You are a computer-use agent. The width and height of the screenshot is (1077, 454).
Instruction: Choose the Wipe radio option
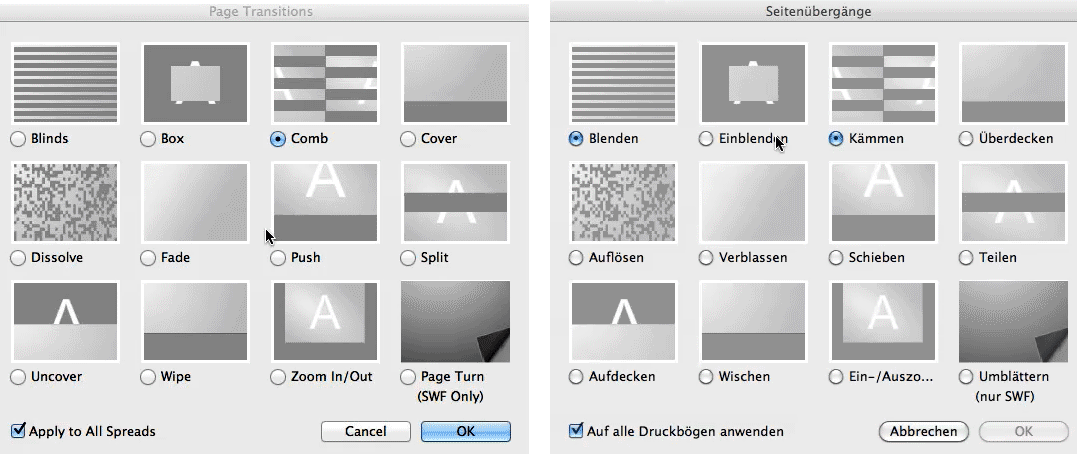[x=148, y=378]
